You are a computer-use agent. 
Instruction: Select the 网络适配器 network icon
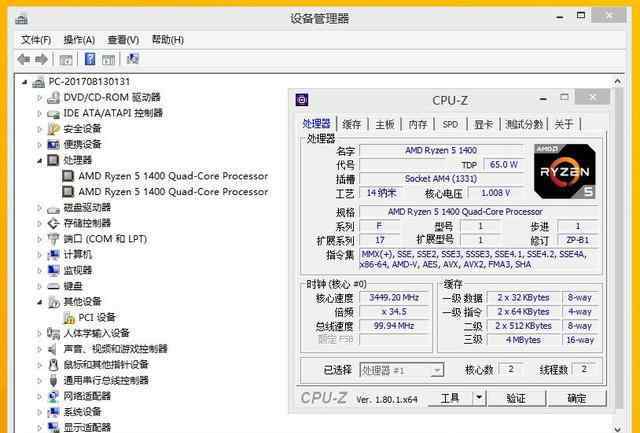click(x=53, y=396)
